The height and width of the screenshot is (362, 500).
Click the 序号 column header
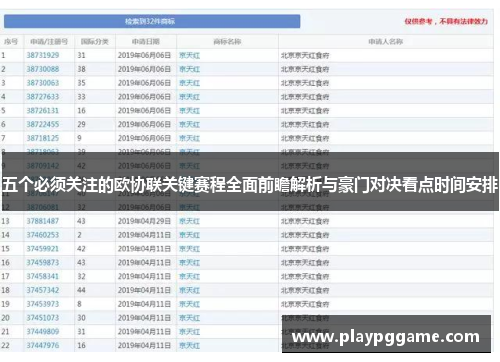pyautogui.click(x=11, y=42)
